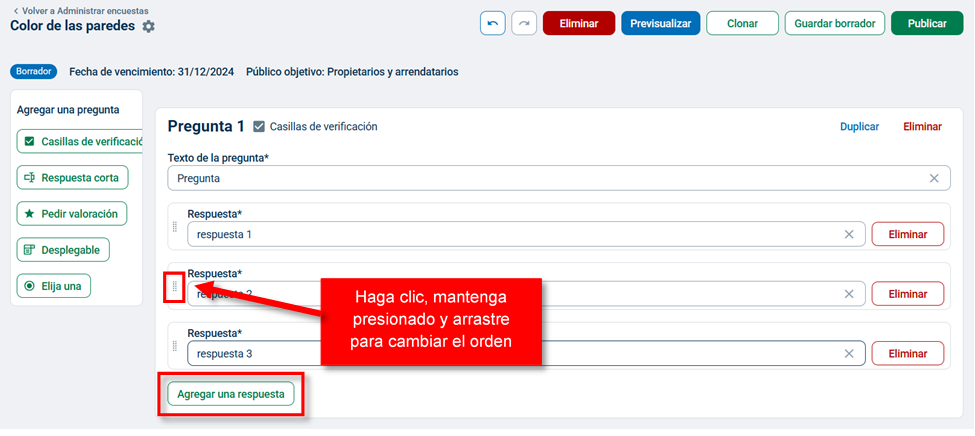The height and width of the screenshot is (436, 975).
Task: Click the respuesta 1 input field
Action: pos(526,234)
